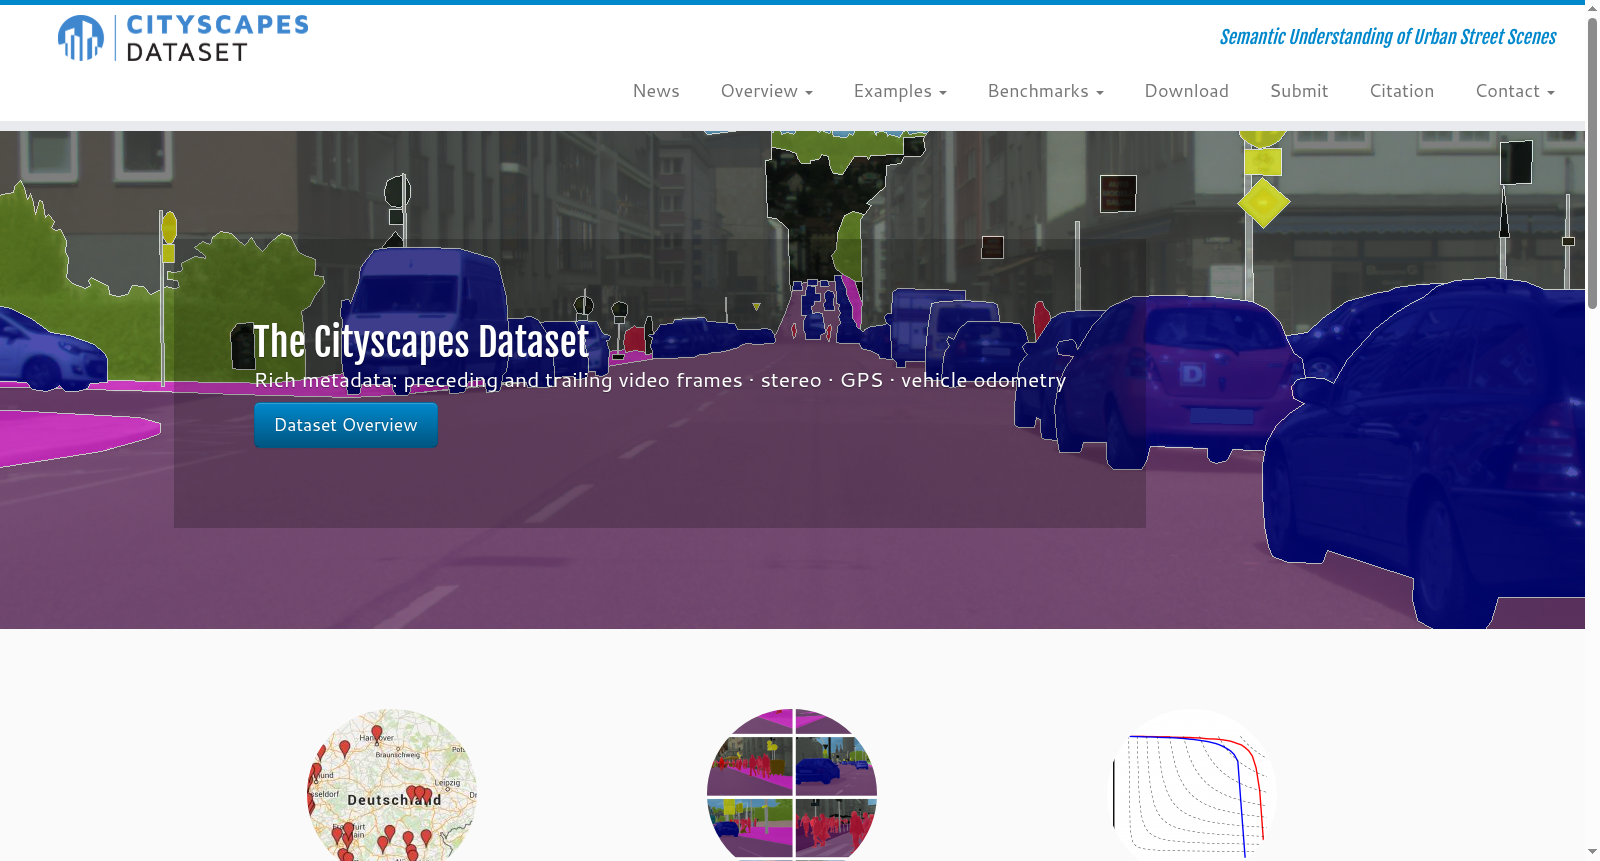This screenshot has height=861, width=1600.
Task: Click the 'Rich metadata' banner subtitle
Action: (x=660, y=380)
